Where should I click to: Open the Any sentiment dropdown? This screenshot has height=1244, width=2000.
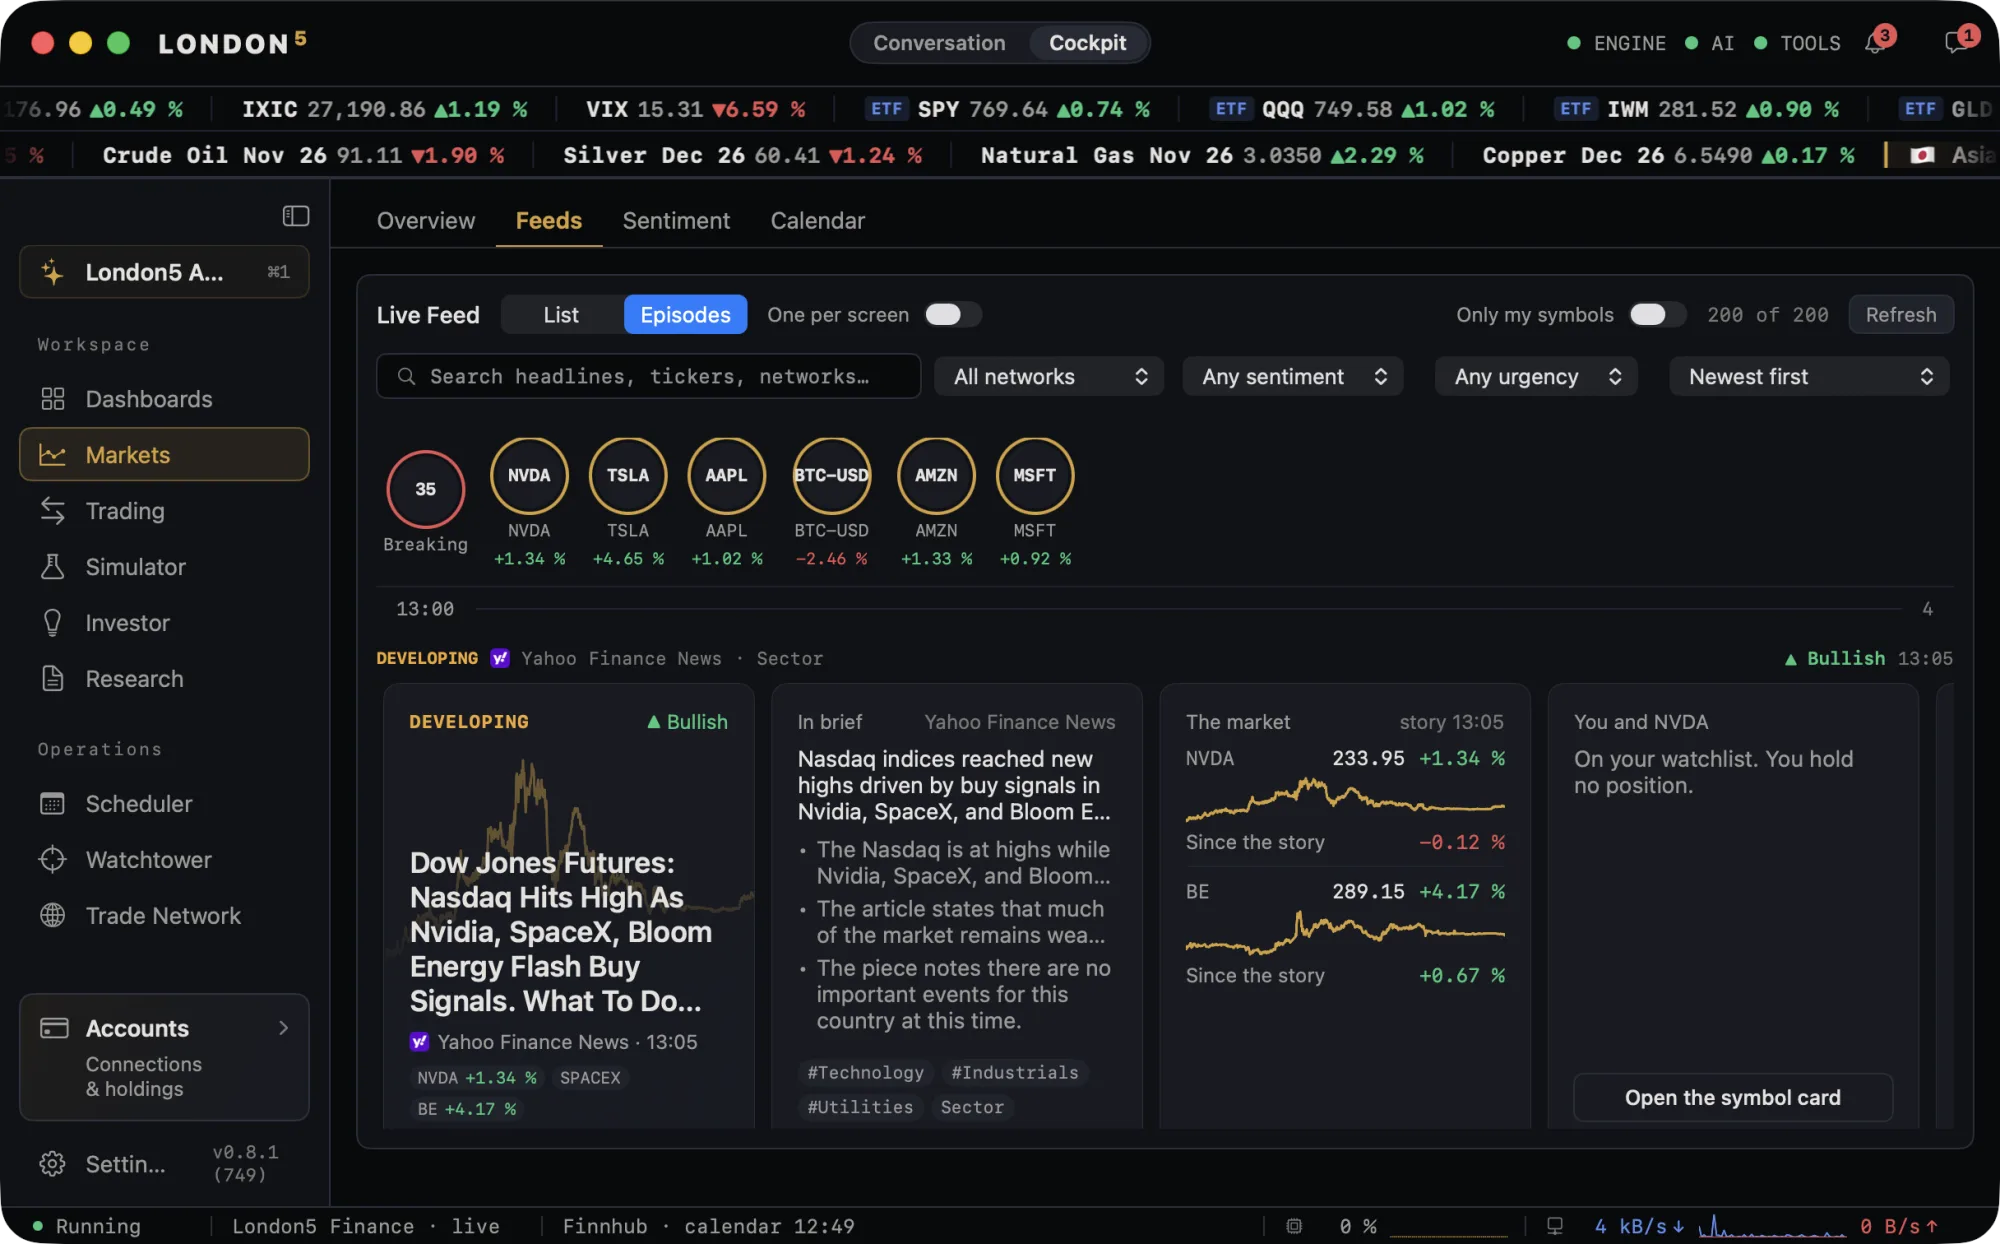coord(1293,377)
